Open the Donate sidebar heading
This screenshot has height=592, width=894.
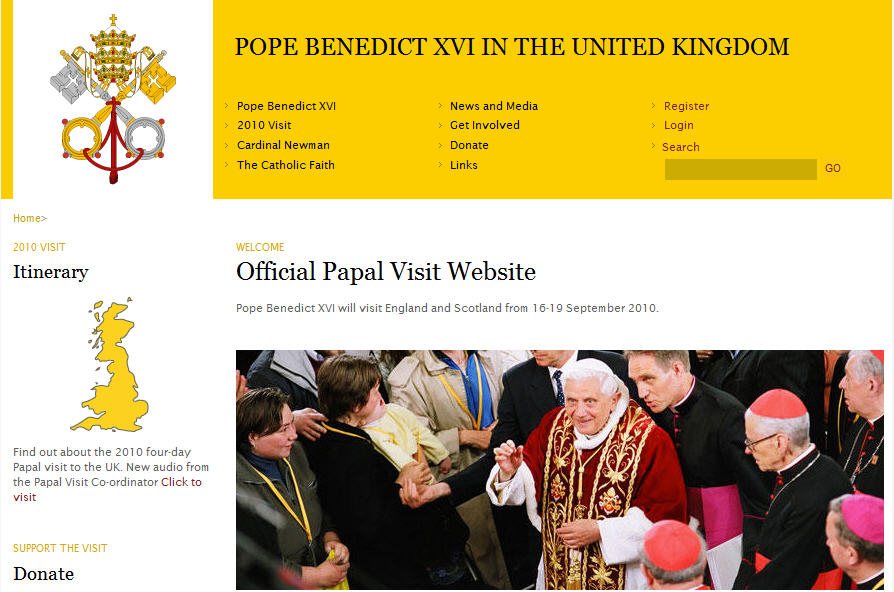43,574
